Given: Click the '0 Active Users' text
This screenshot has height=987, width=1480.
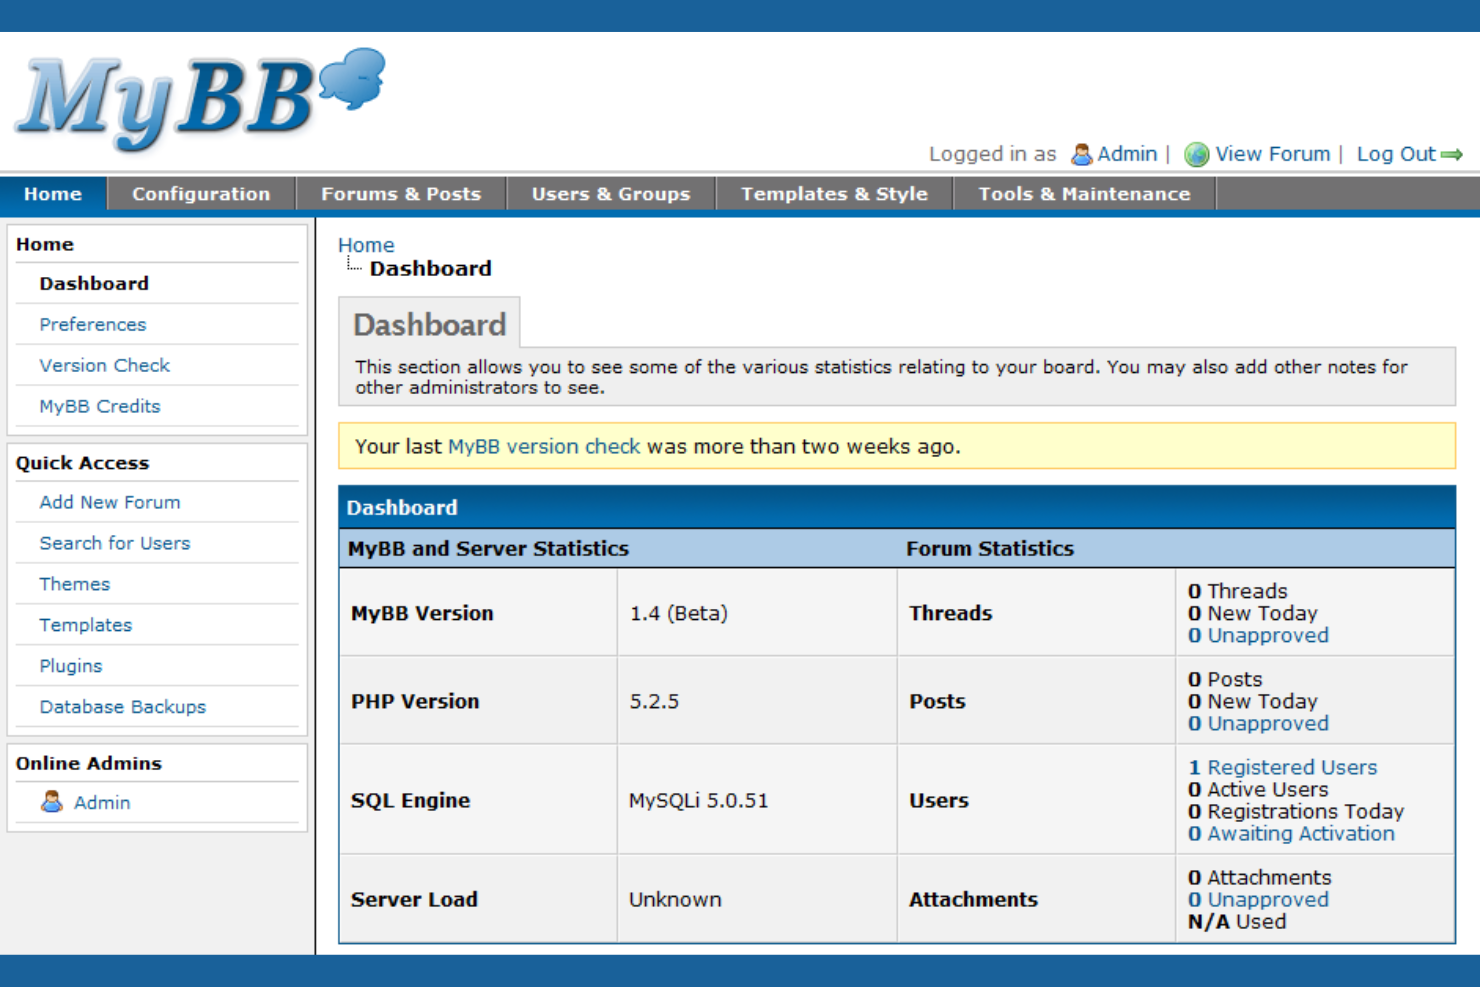Looking at the screenshot, I should tap(1258, 790).
